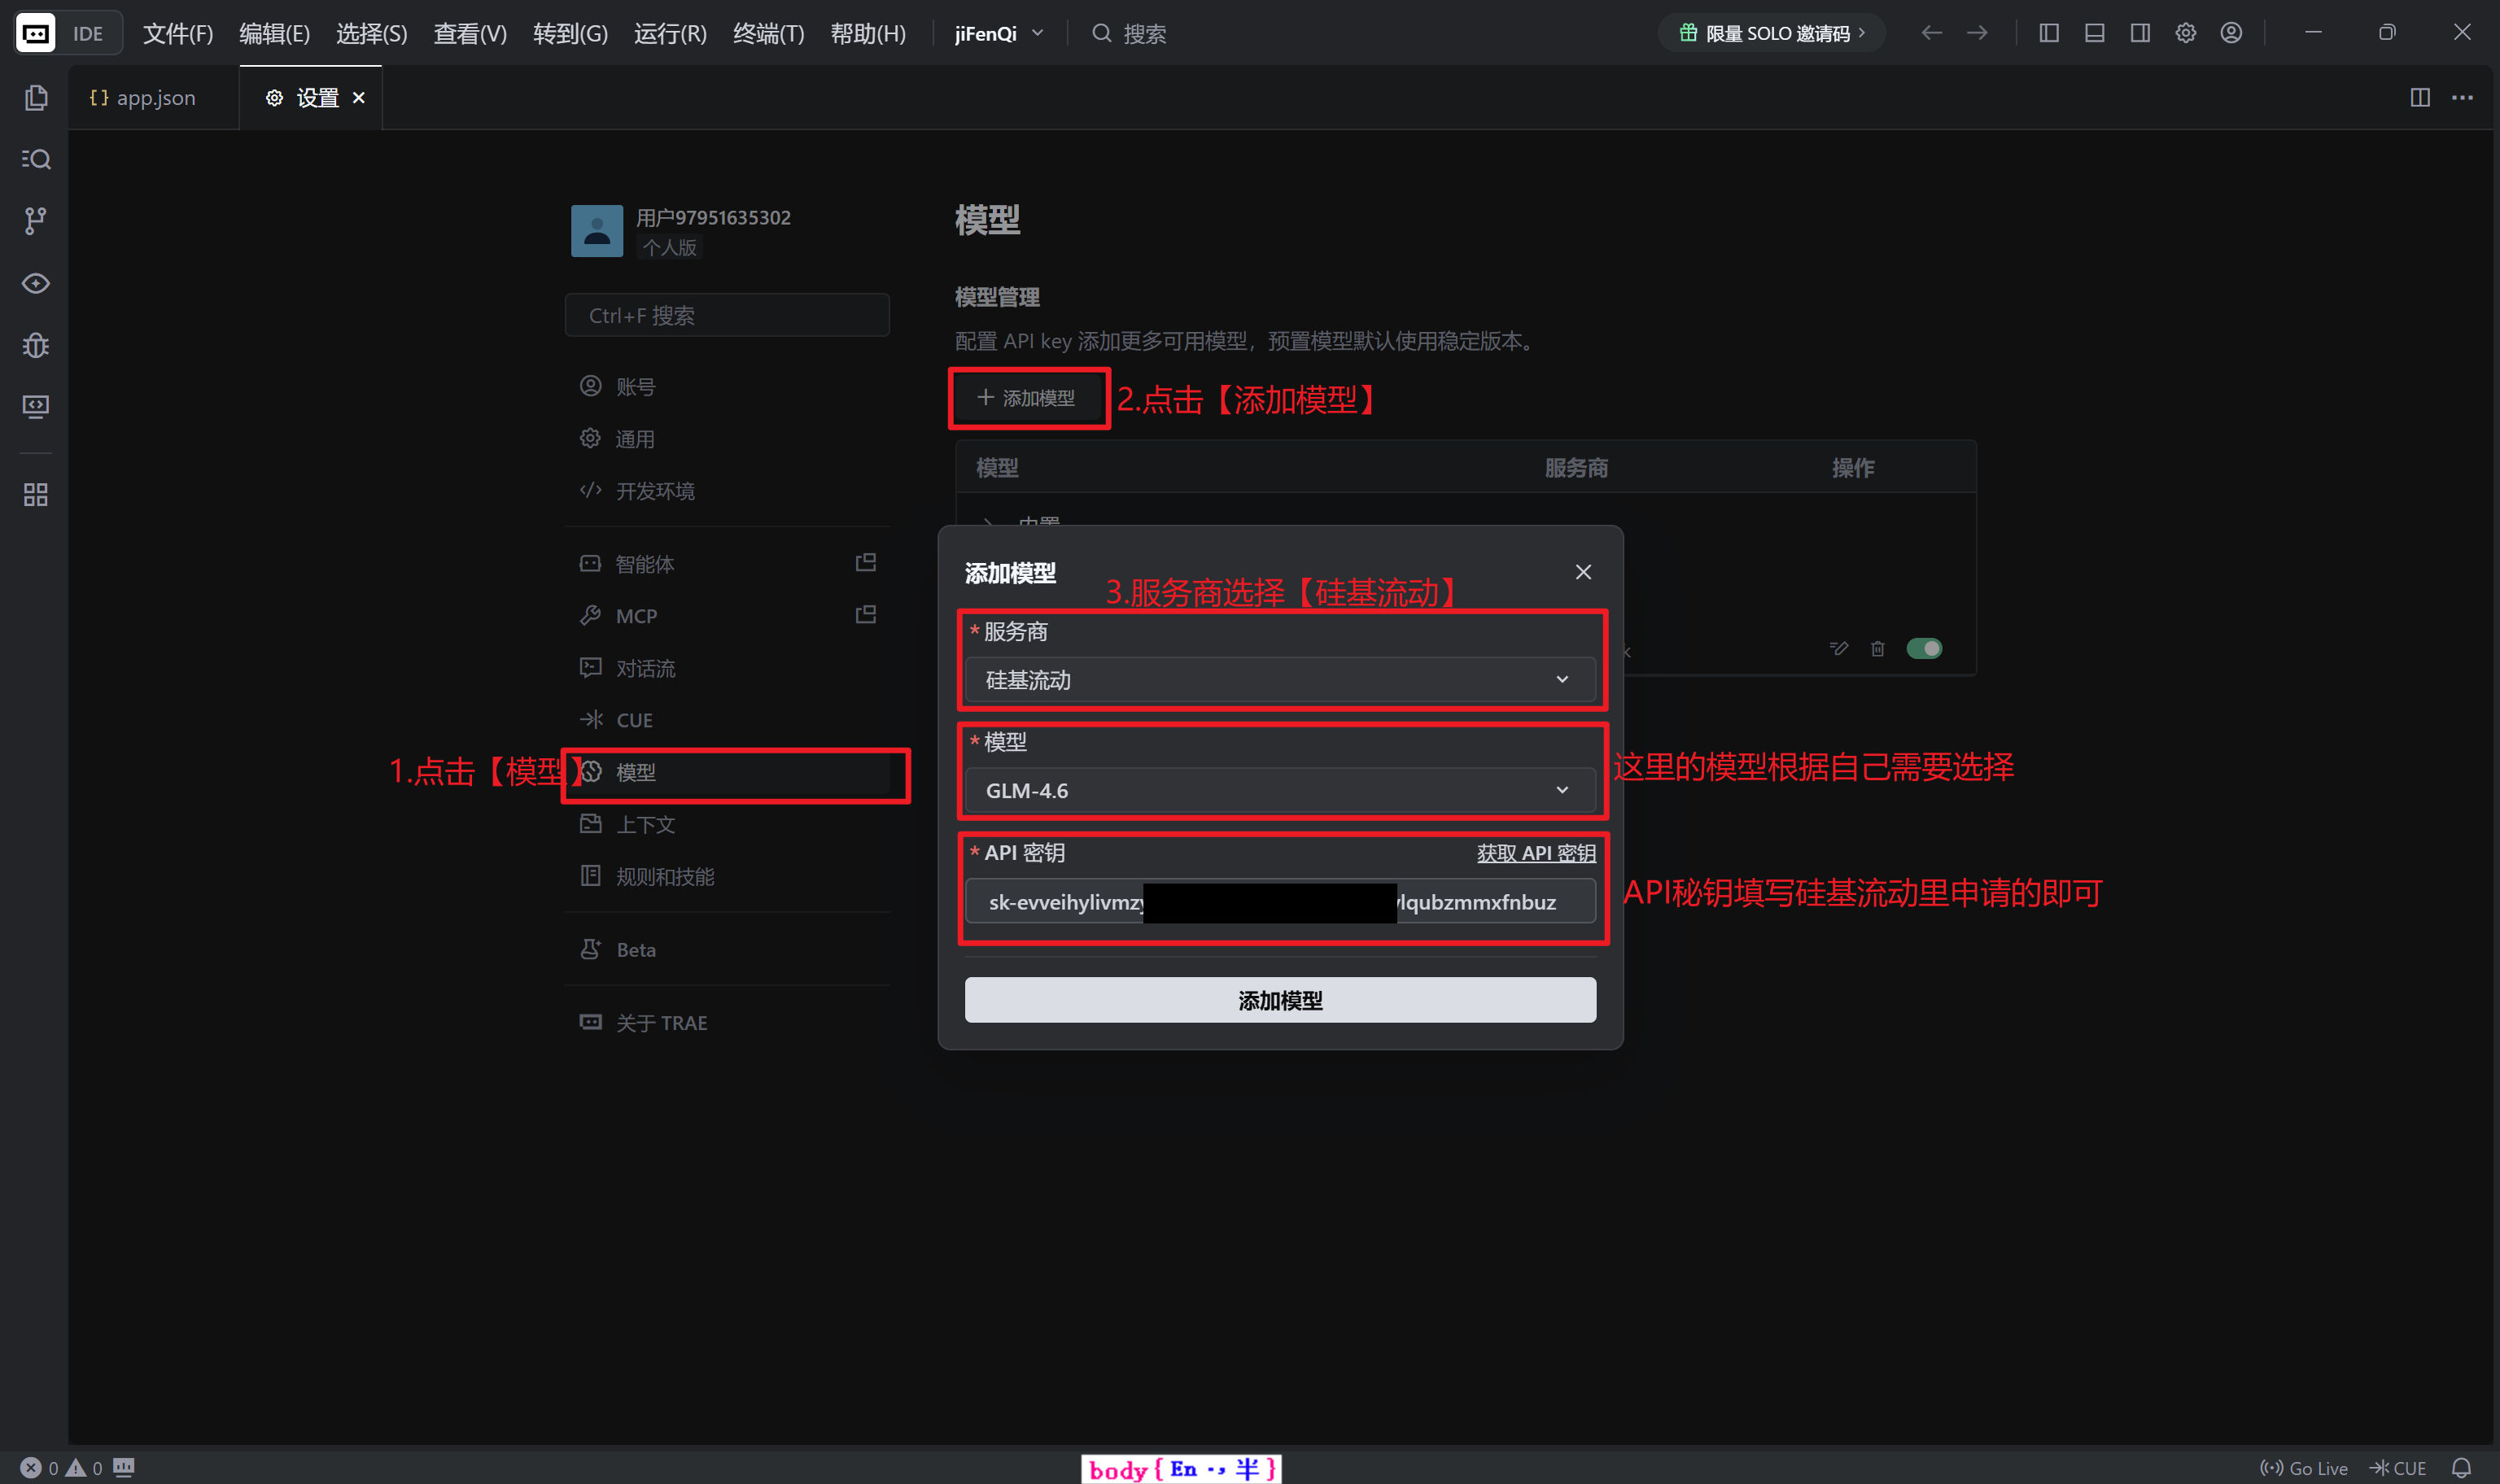Viewport: 2500px width, 1484px height.
Task: Open the account profile icon in title bar
Action: tap(2231, 33)
